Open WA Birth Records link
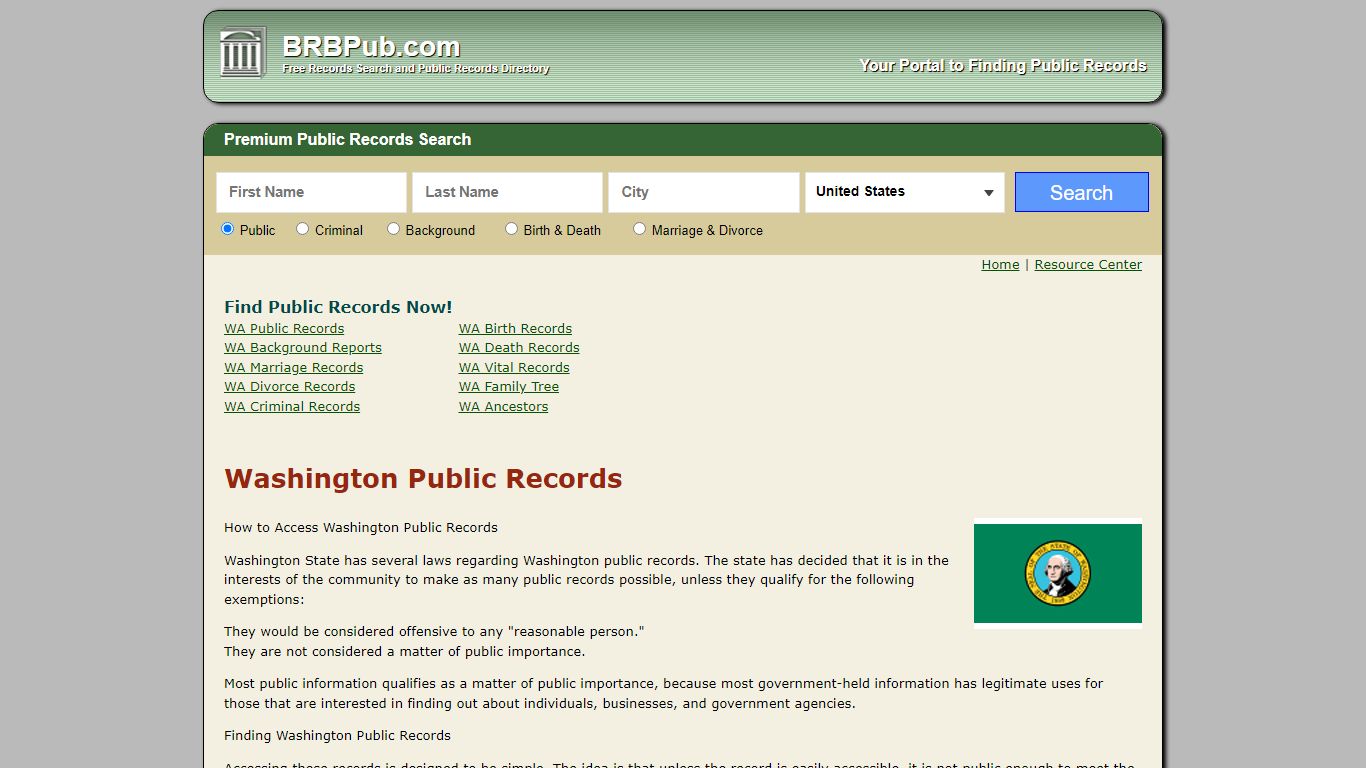The image size is (1366, 768). click(516, 329)
